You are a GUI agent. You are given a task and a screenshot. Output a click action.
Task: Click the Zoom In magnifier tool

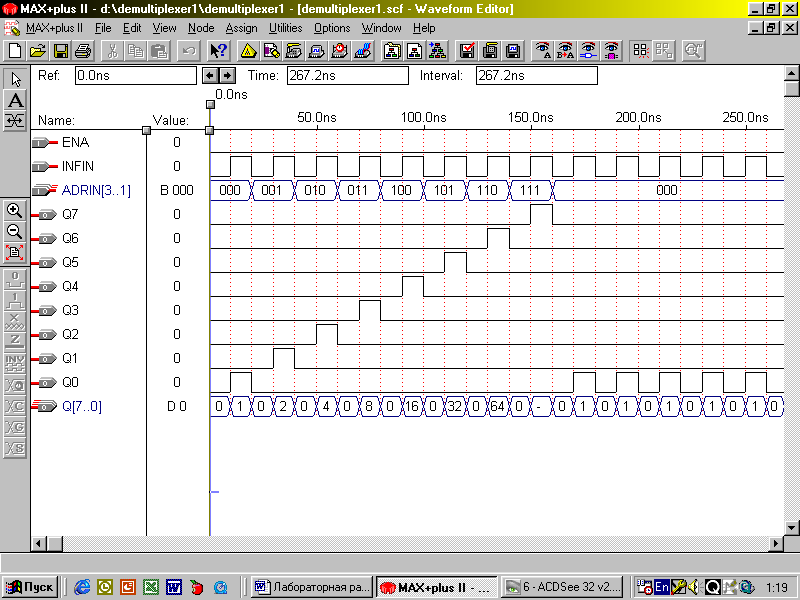coord(15,210)
